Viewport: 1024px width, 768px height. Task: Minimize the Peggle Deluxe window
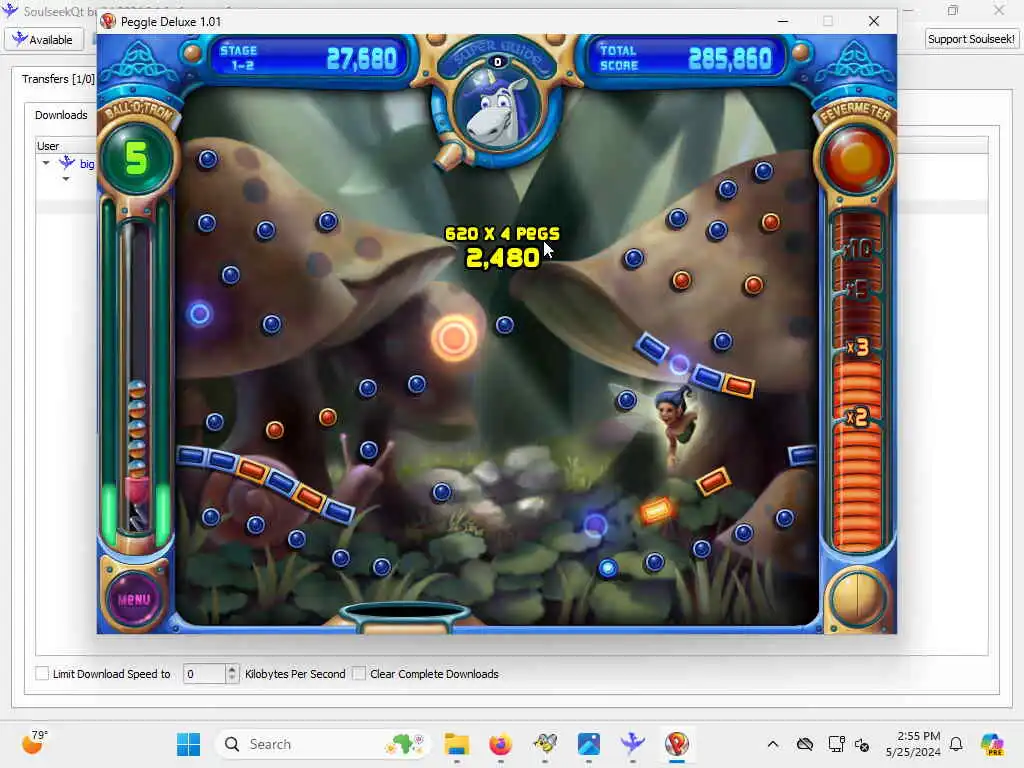click(x=783, y=22)
